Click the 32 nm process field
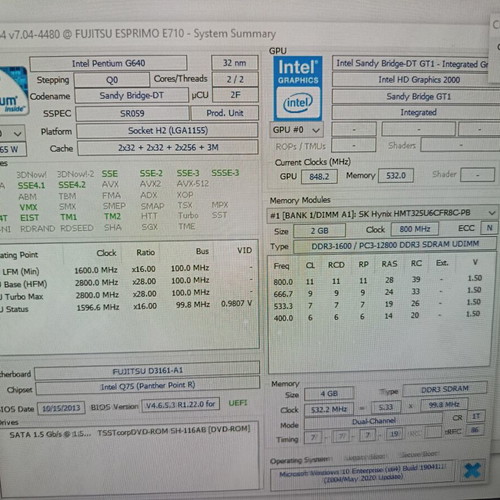The height and width of the screenshot is (500, 500). [x=235, y=63]
